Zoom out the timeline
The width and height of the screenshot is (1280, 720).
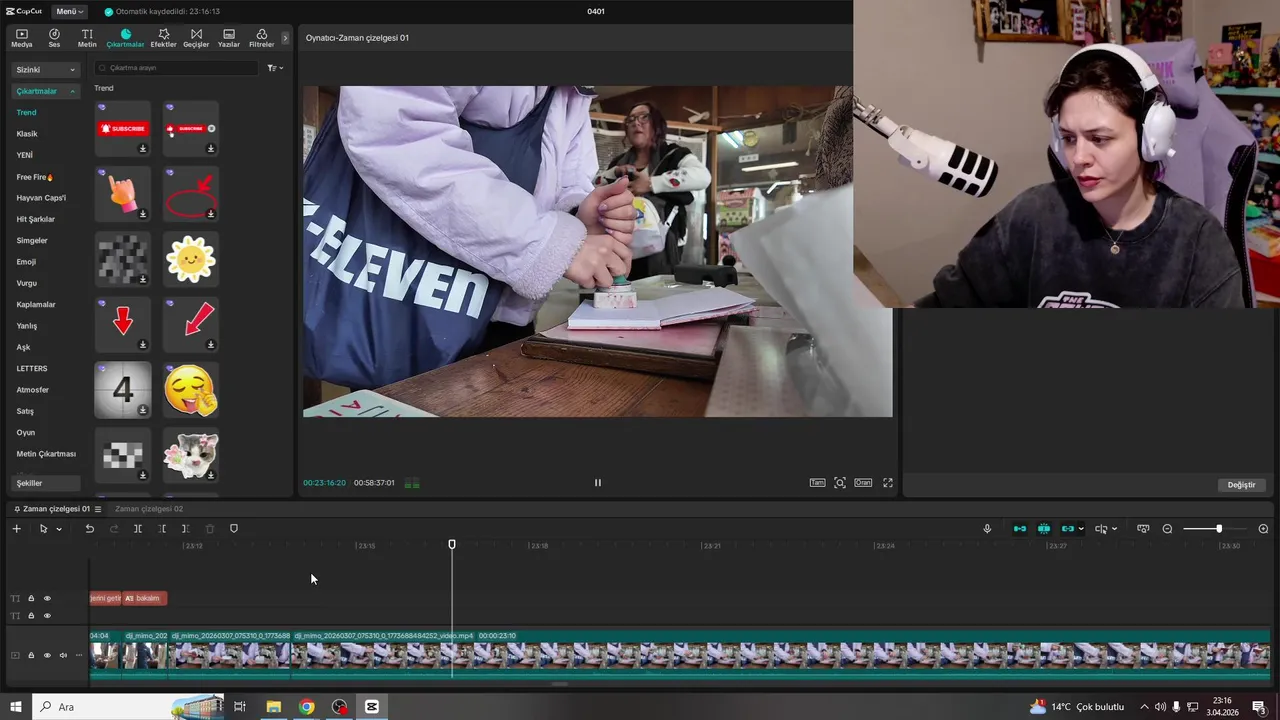point(1167,529)
